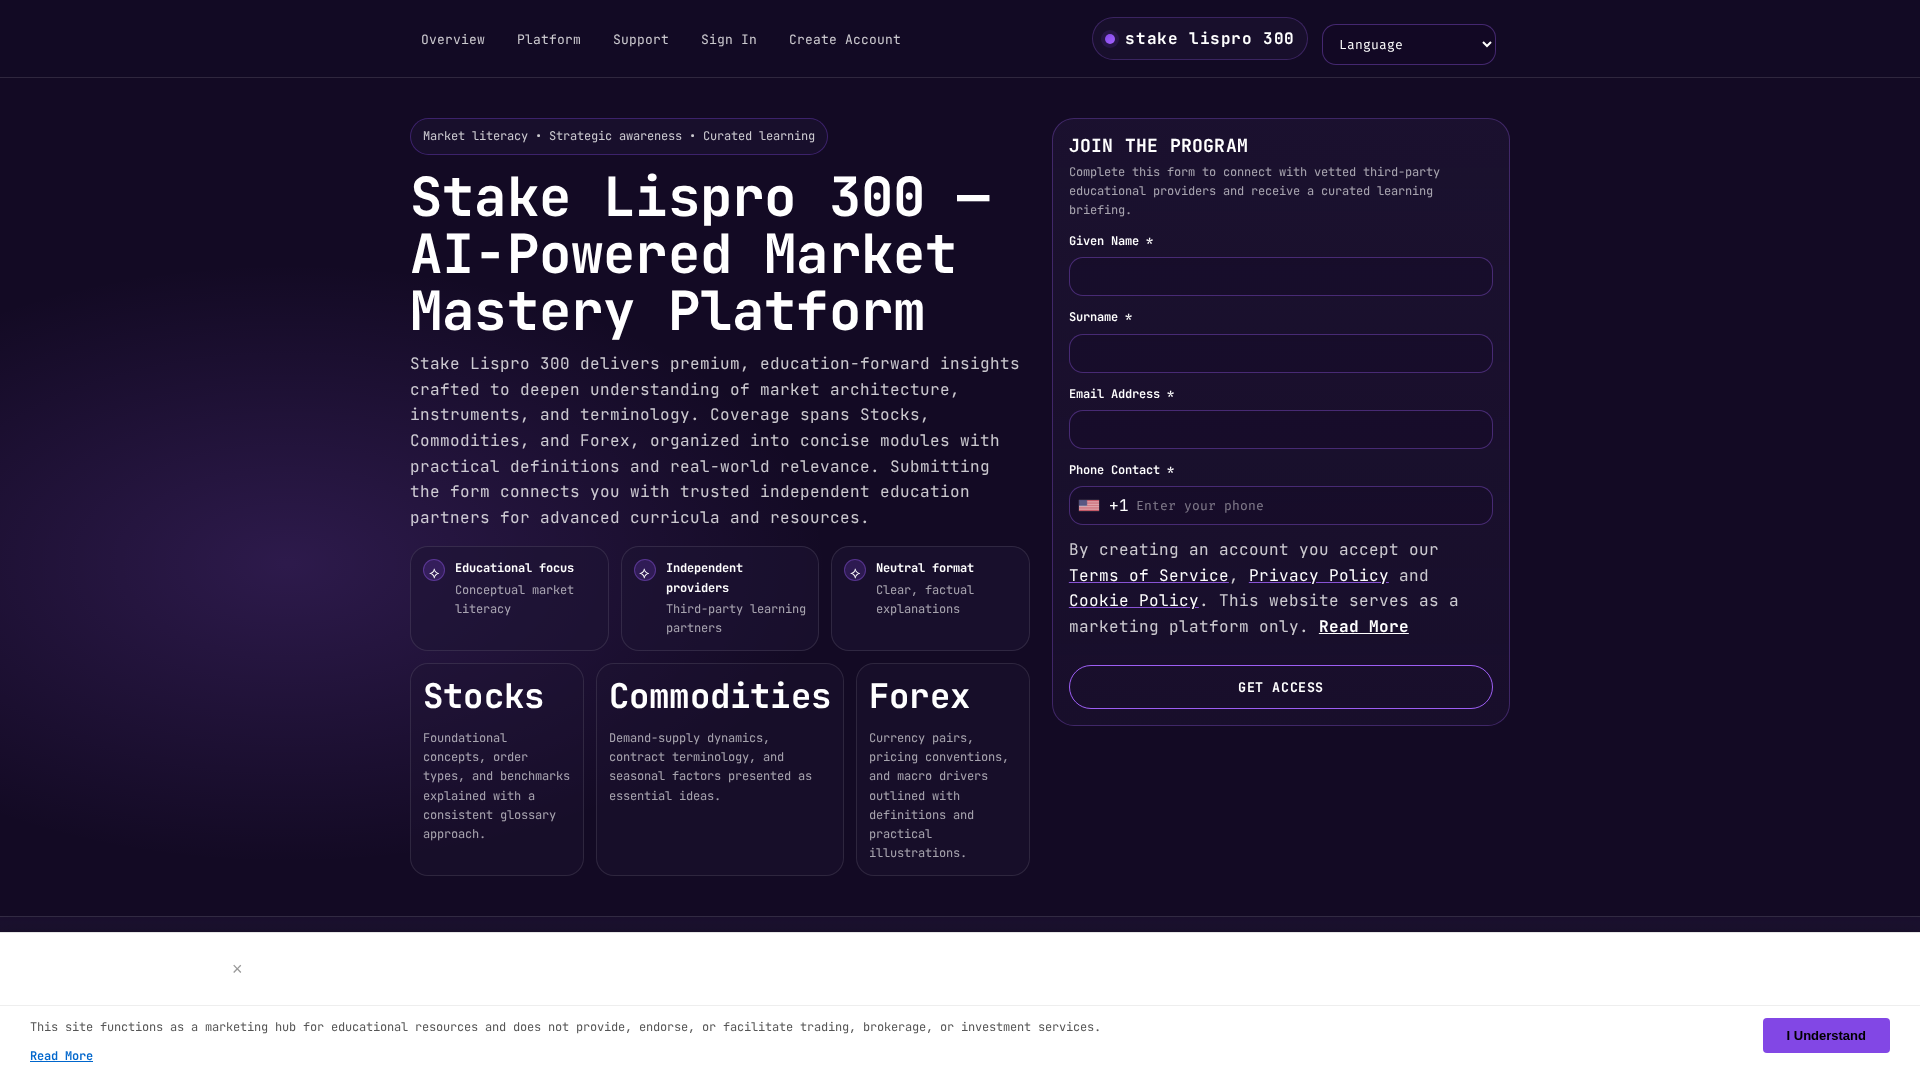This screenshot has height=1080, width=1920.
Task: Click the Neutral format sparkle icon
Action: coord(855,571)
